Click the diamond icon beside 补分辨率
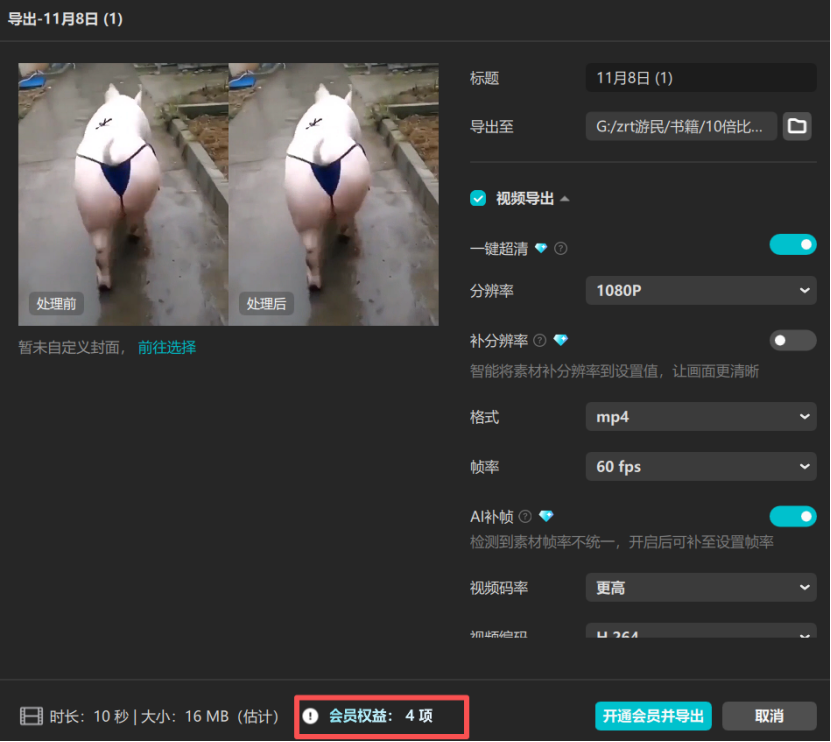 [x=560, y=341]
